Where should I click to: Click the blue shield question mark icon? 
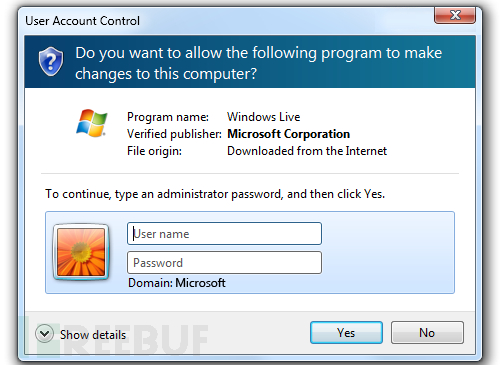pos(51,62)
